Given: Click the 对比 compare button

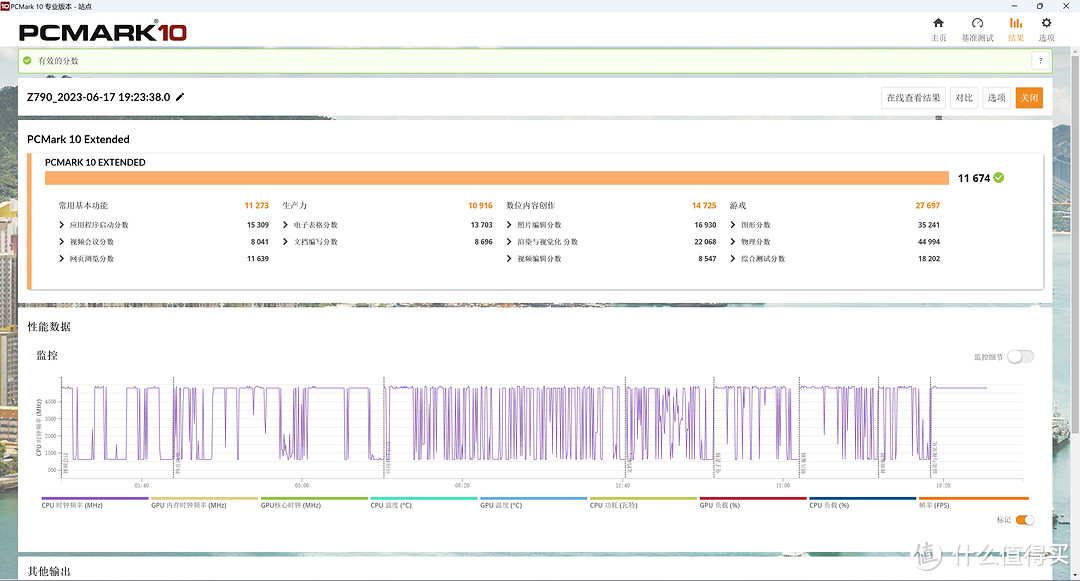Looking at the screenshot, I should pyautogui.click(x=964, y=98).
